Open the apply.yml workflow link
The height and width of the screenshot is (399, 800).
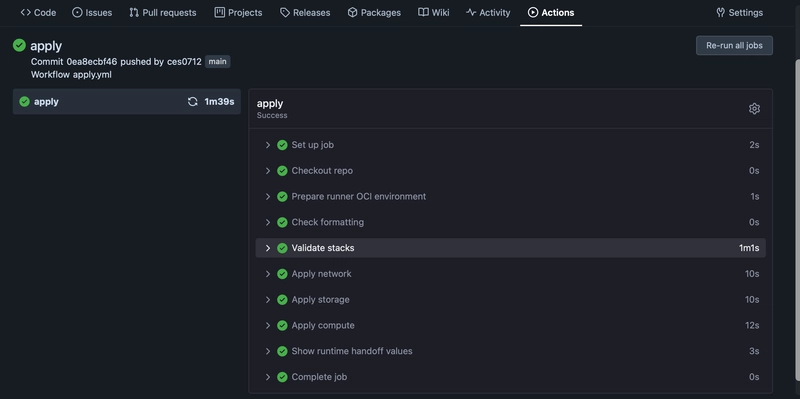pos(92,74)
